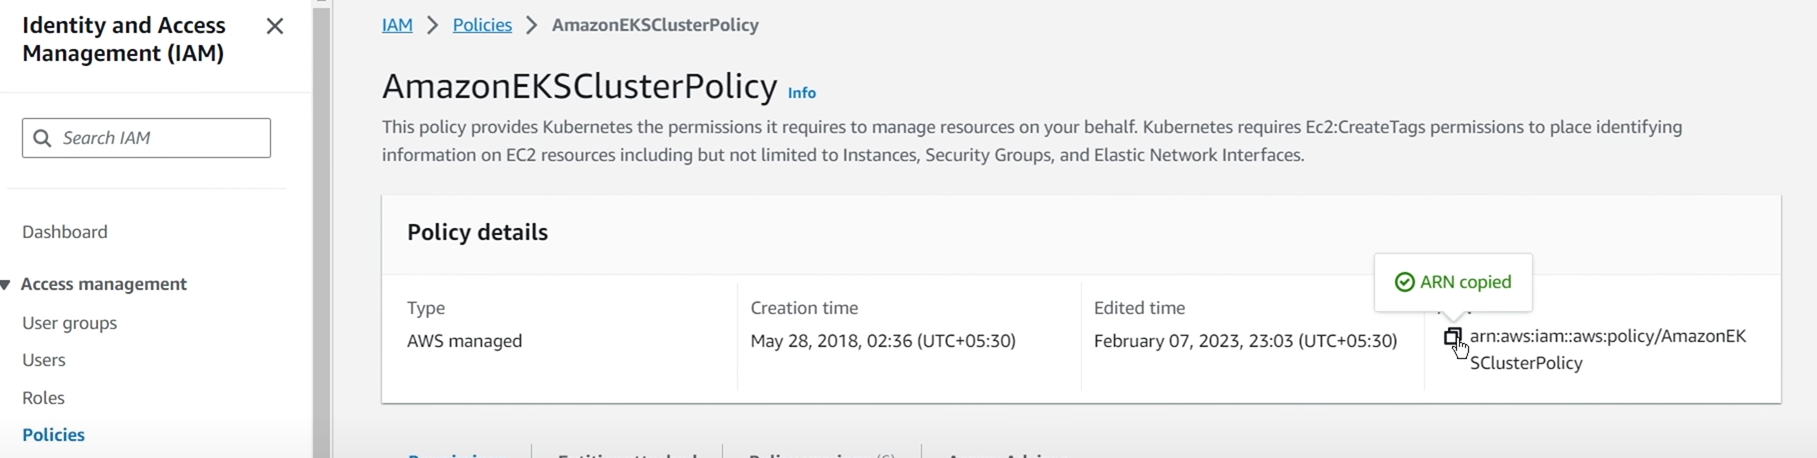Click the AWS managed type value
Viewport: 1817px width, 458px height.
(465, 341)
